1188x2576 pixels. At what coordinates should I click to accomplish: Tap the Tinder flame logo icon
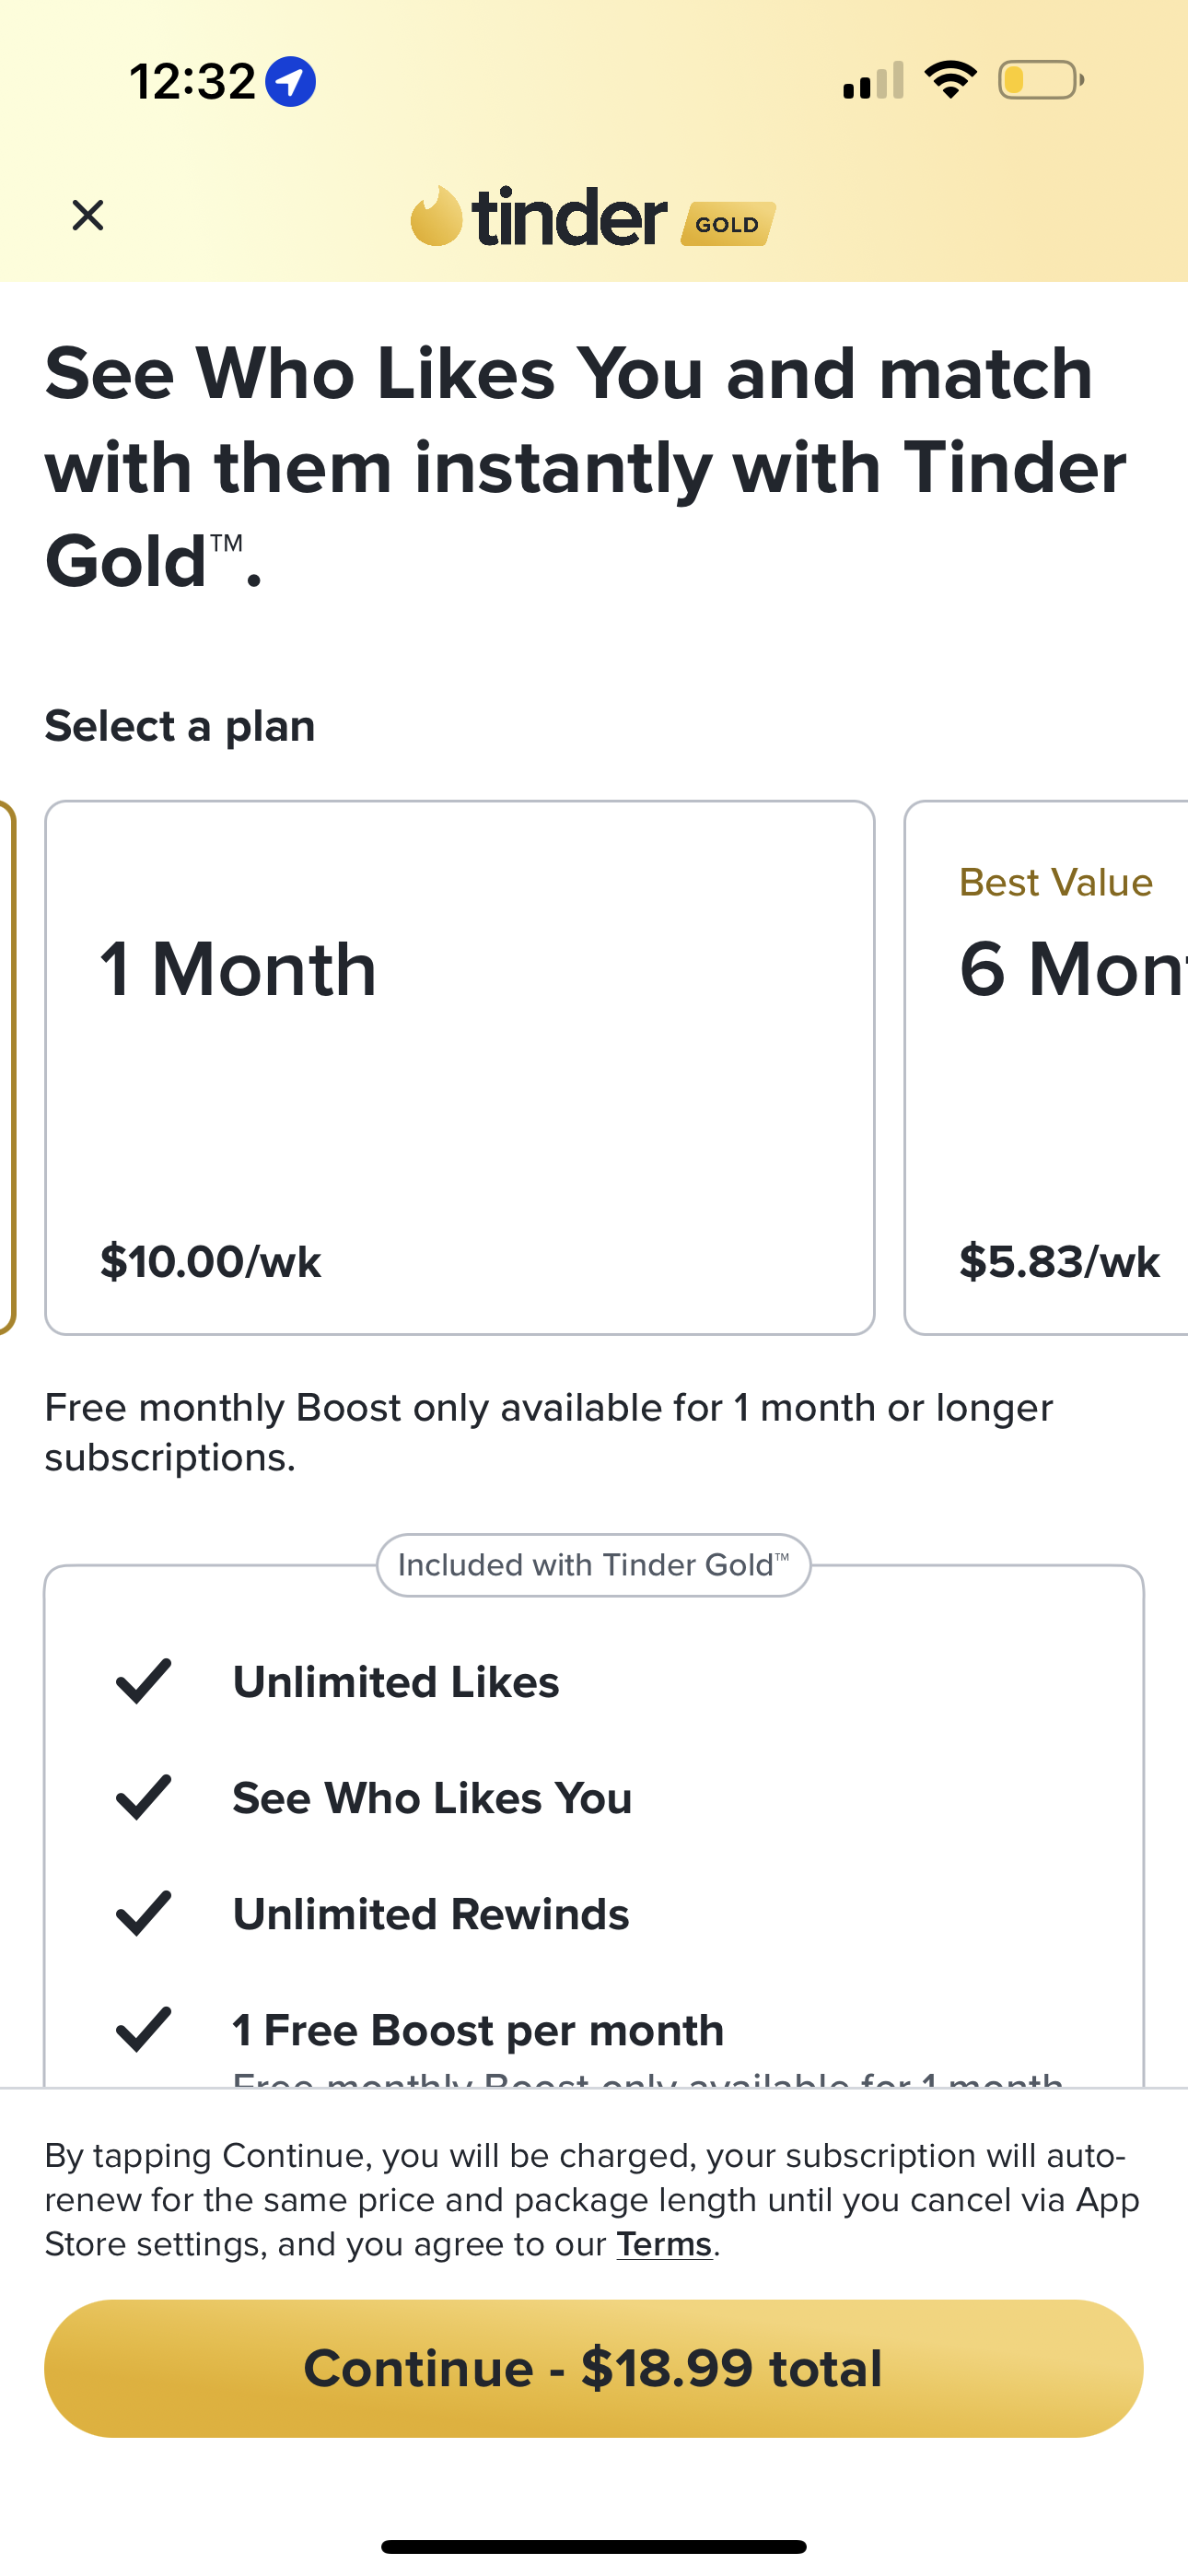click(x=436, y=216)
